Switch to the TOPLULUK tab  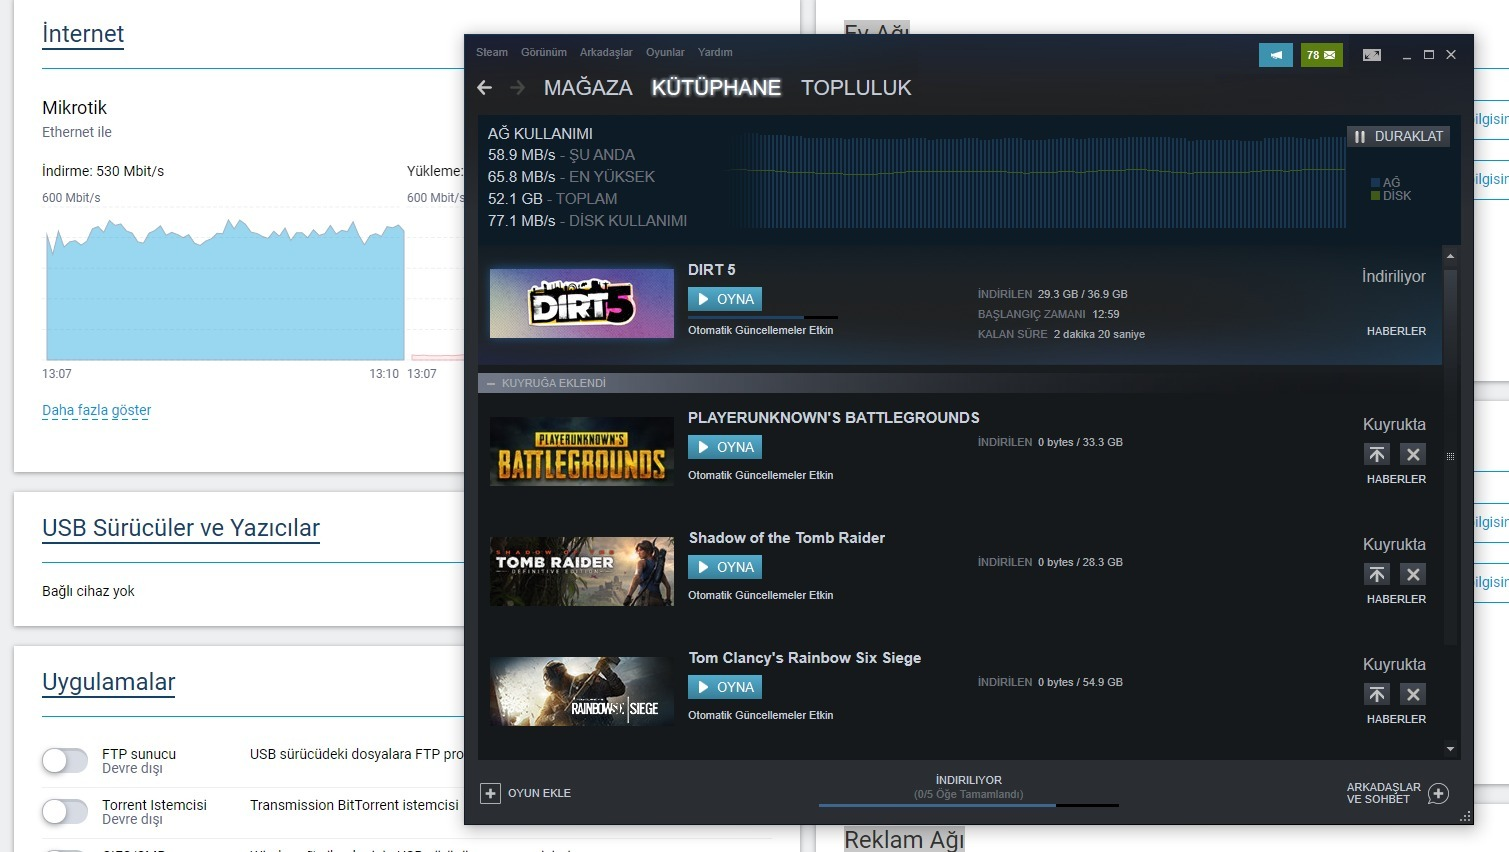(x=856, y=88)
